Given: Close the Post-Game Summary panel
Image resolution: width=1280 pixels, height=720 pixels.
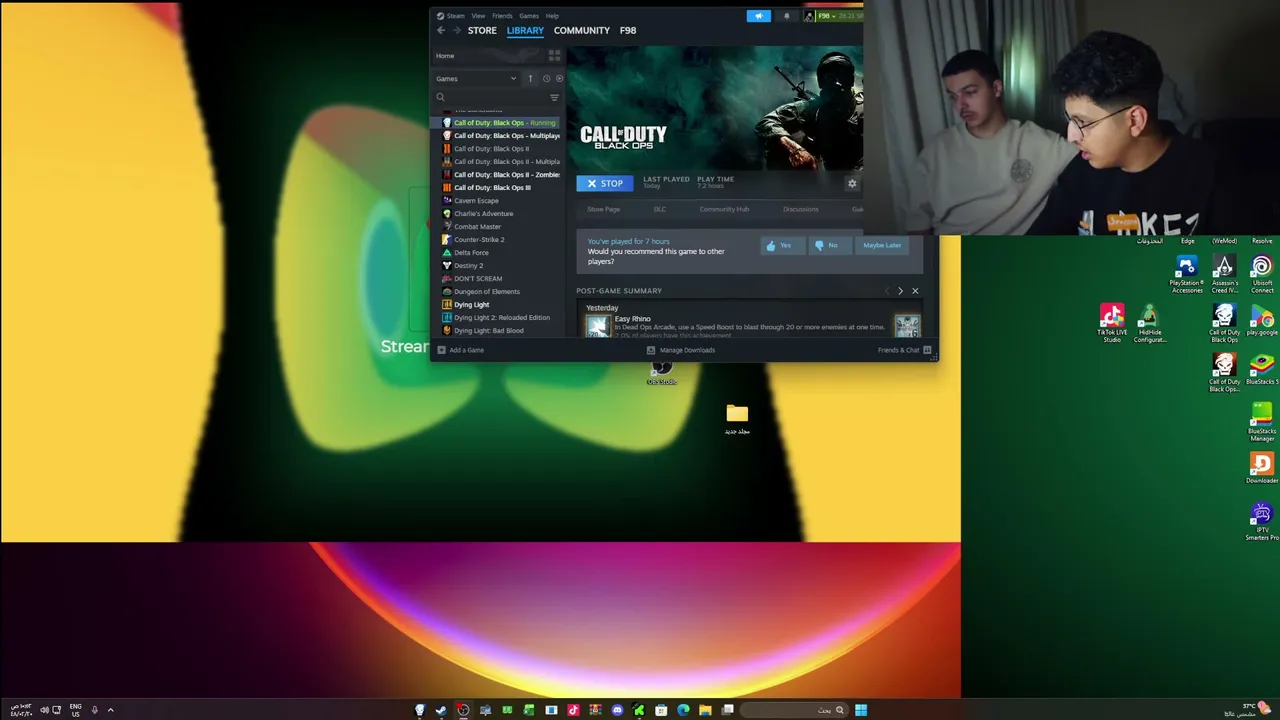Looking at the screenshot, I should coord(915,291).
